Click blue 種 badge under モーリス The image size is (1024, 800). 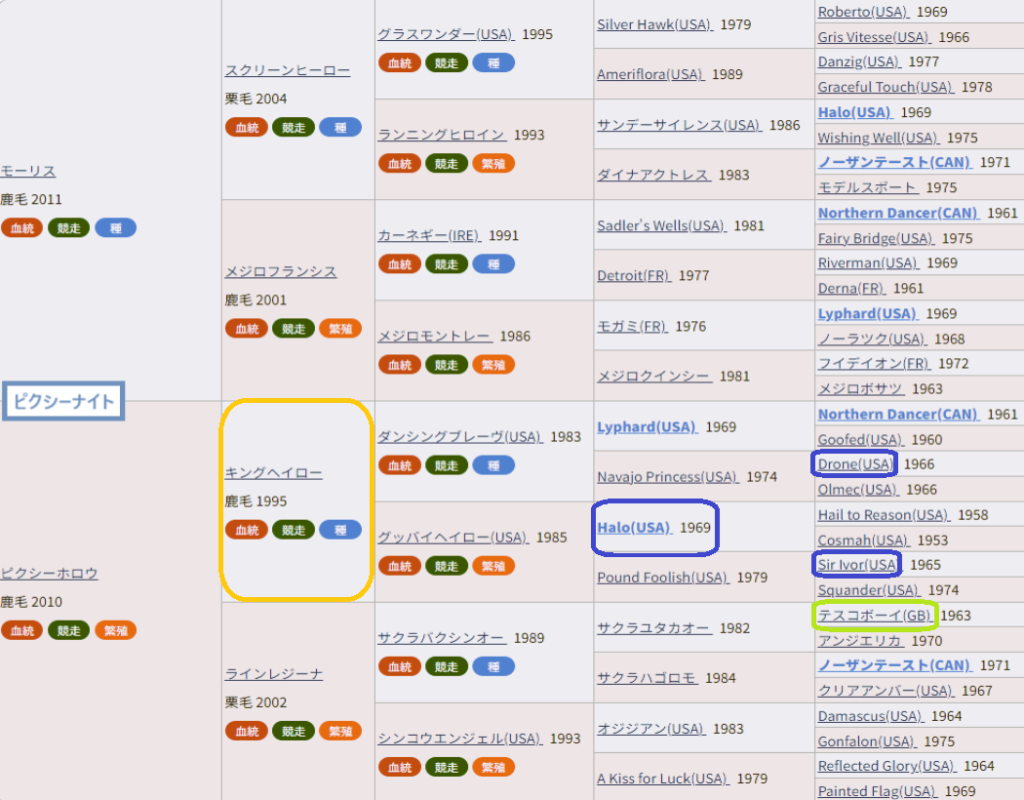116,228
